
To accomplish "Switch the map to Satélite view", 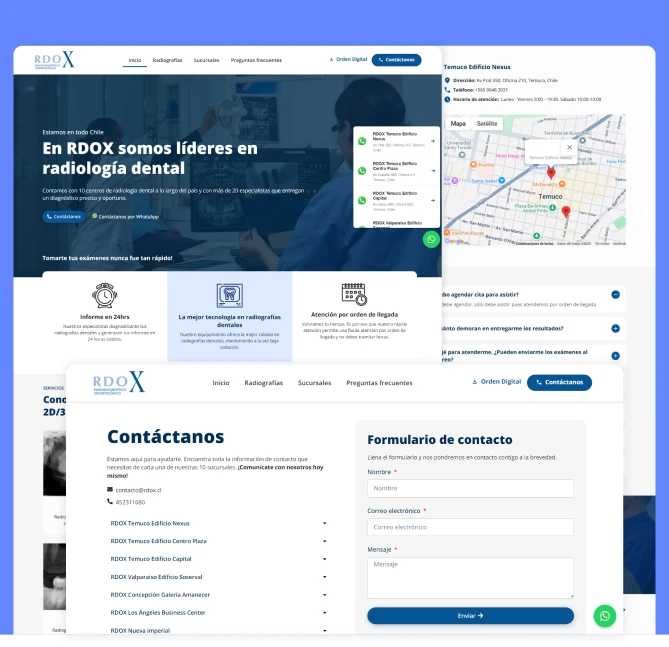I will tap(487, 124).
